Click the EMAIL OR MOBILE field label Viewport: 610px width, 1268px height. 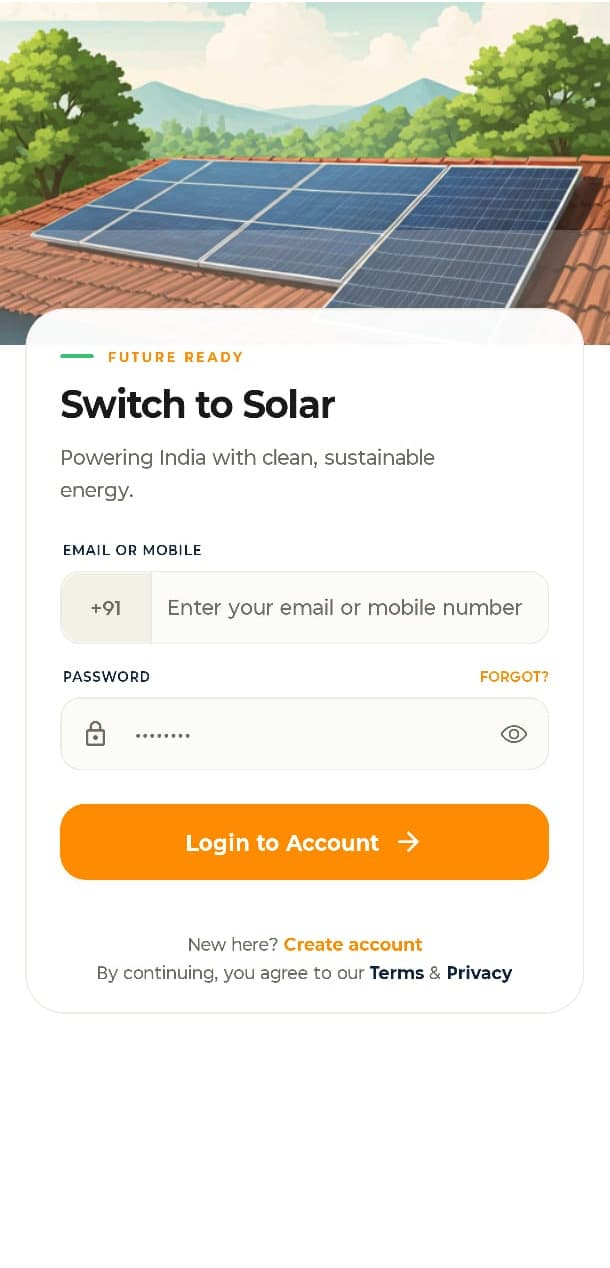132,550
